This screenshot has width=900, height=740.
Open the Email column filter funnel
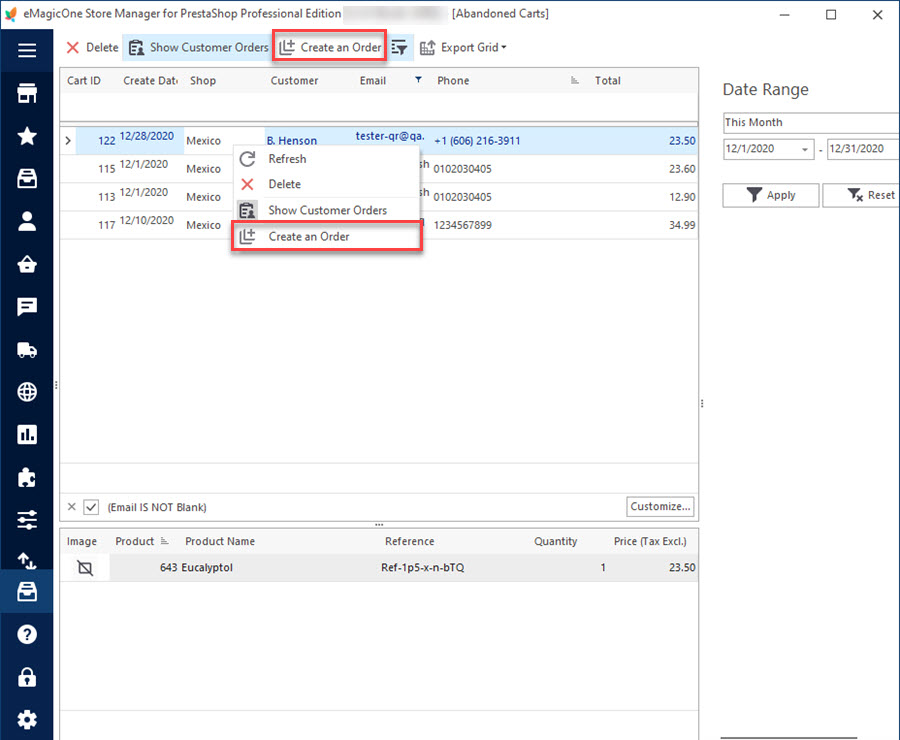[418, 80]
